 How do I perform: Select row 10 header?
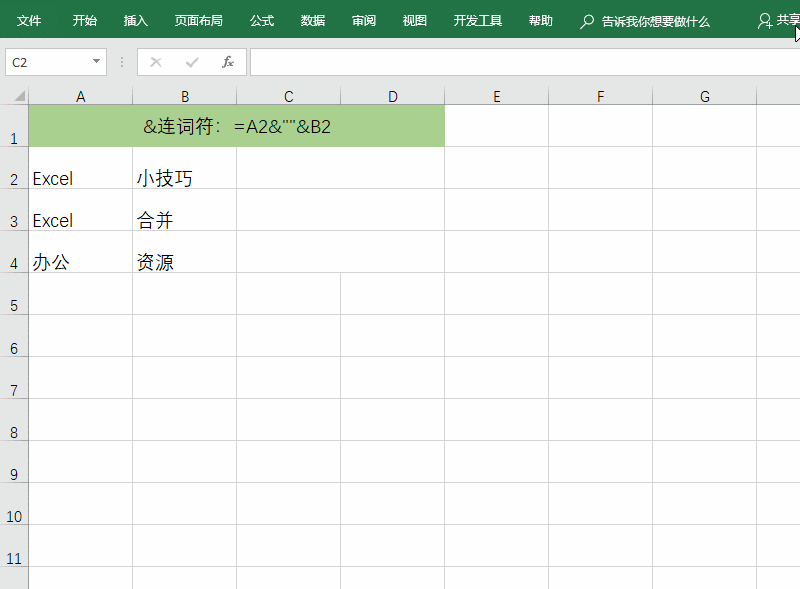[x=14, y=504]
